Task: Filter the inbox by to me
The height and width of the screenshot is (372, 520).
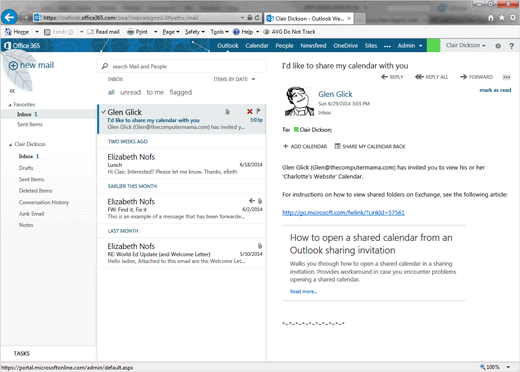Action: (155, 92)
